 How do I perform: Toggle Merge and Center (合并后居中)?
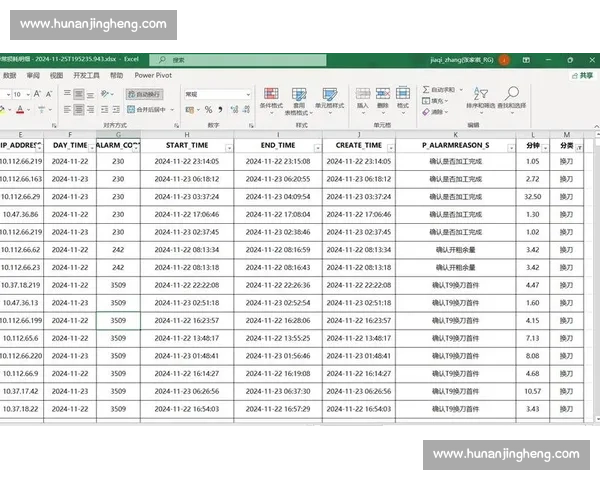(x=152, y=108)
